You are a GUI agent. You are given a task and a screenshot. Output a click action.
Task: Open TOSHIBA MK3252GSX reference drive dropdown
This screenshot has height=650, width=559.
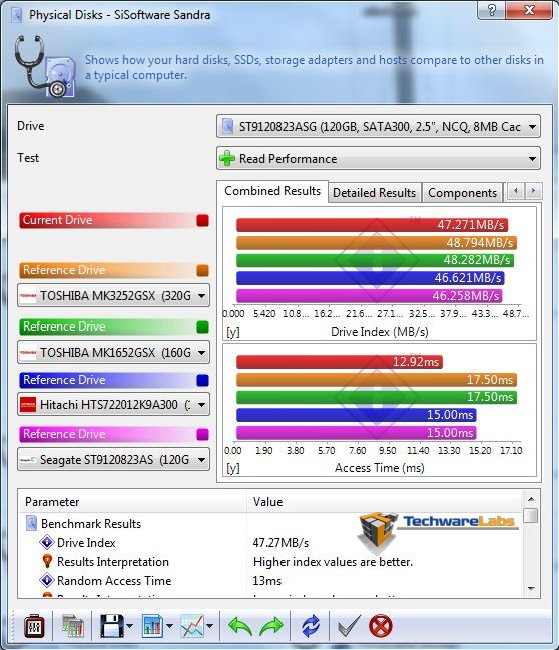113,296
